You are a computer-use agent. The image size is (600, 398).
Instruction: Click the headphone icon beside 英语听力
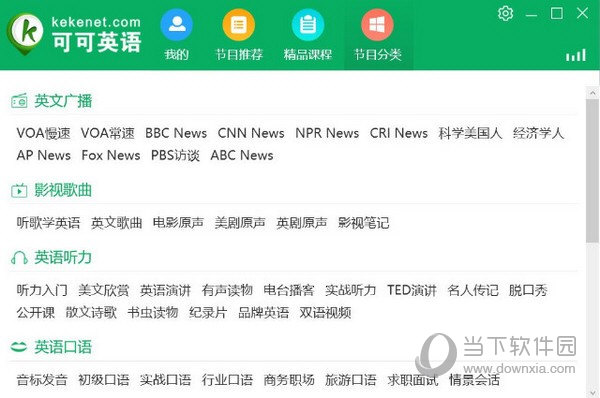19,258
